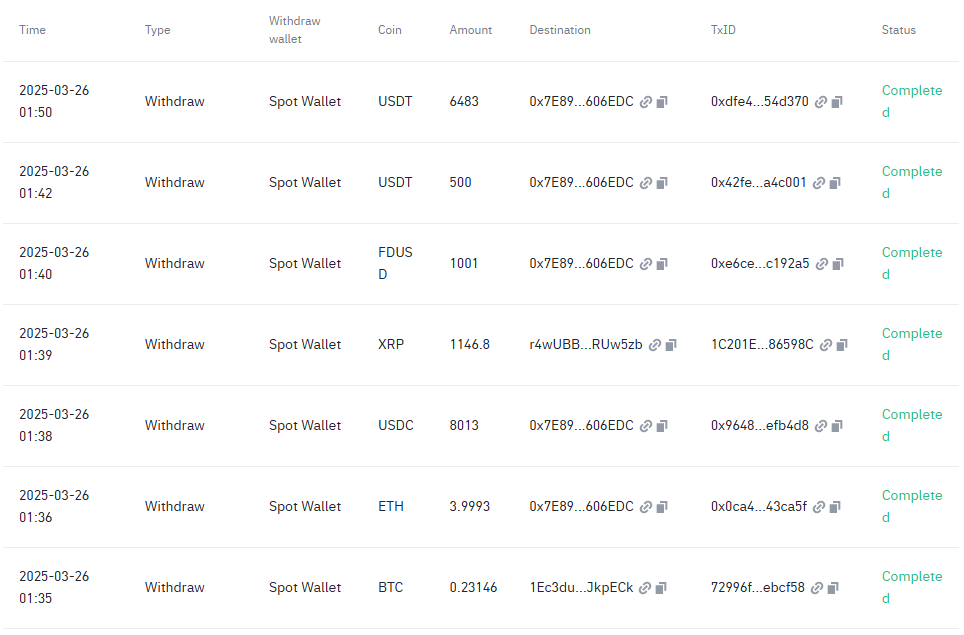Click the Status column header

(898, 30)
